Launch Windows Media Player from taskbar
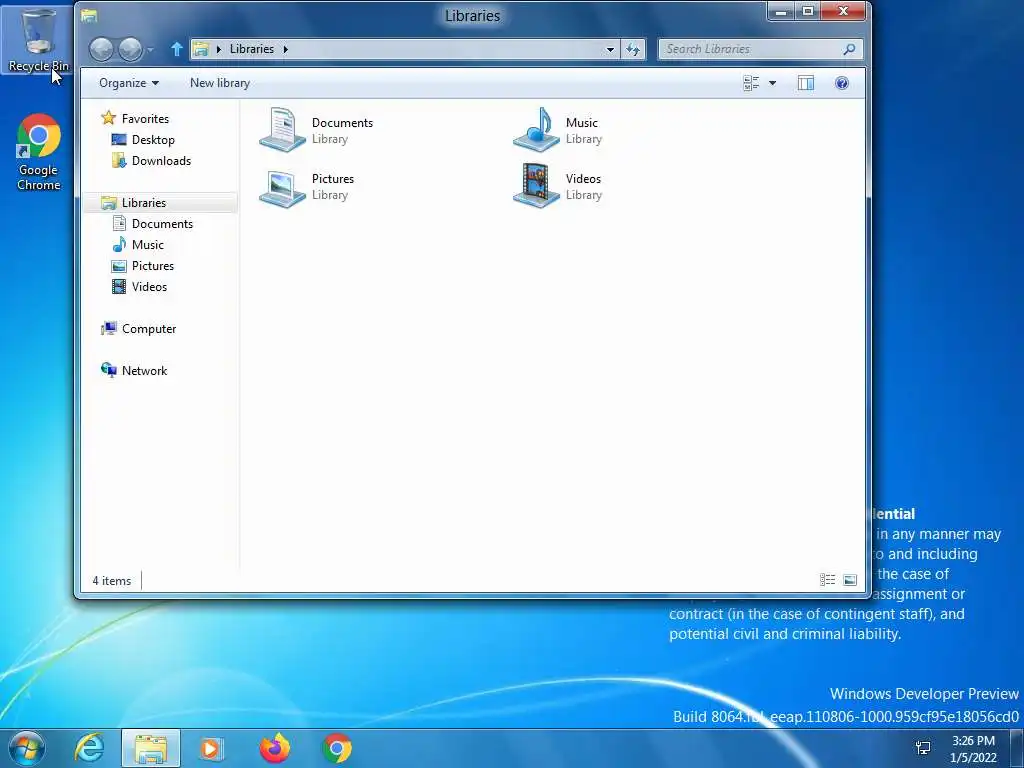1024x768 pixels. 210,748
